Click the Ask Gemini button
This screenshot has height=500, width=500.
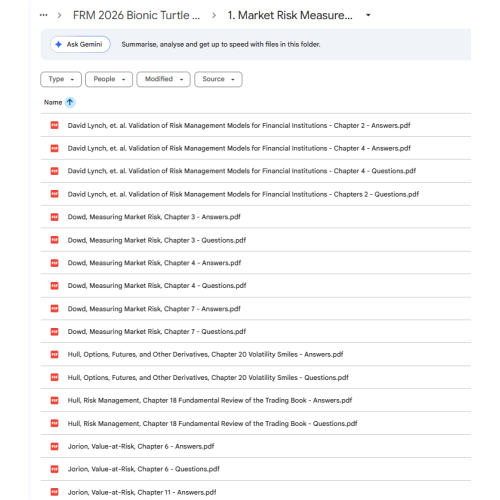(80, 44)
